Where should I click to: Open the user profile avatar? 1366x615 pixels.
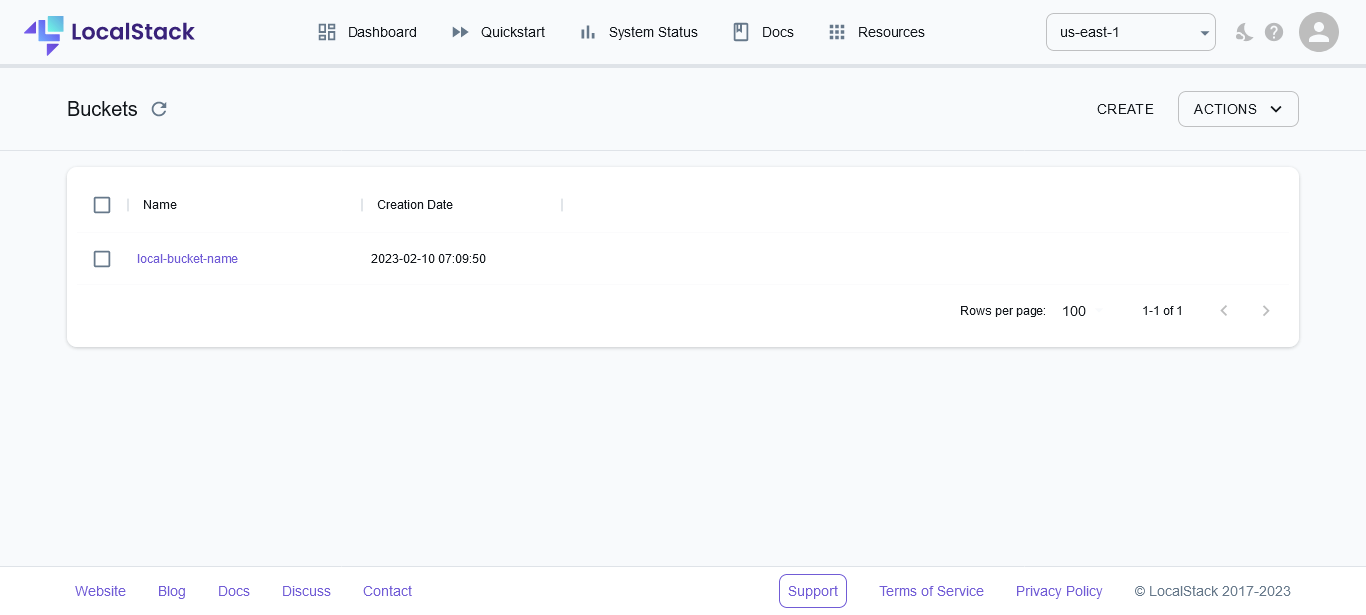pos(1319,32)
